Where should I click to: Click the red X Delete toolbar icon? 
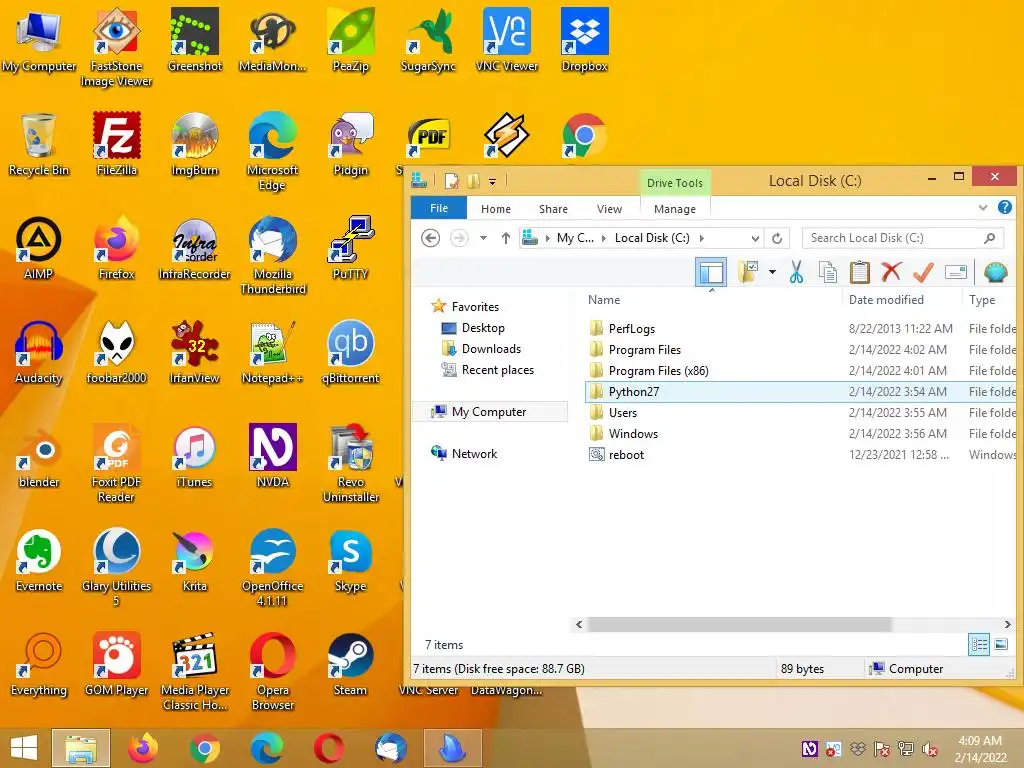[891, 272]
